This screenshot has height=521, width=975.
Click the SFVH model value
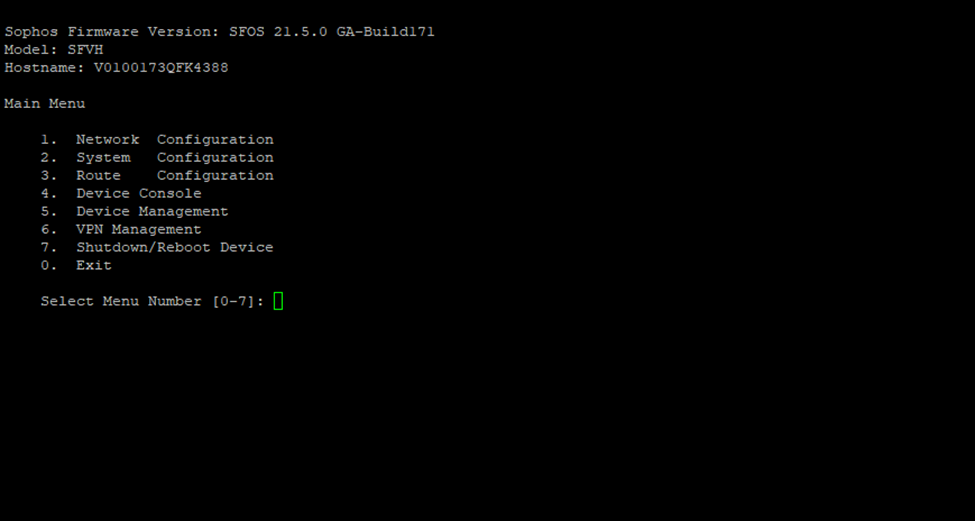pos(85,50)
